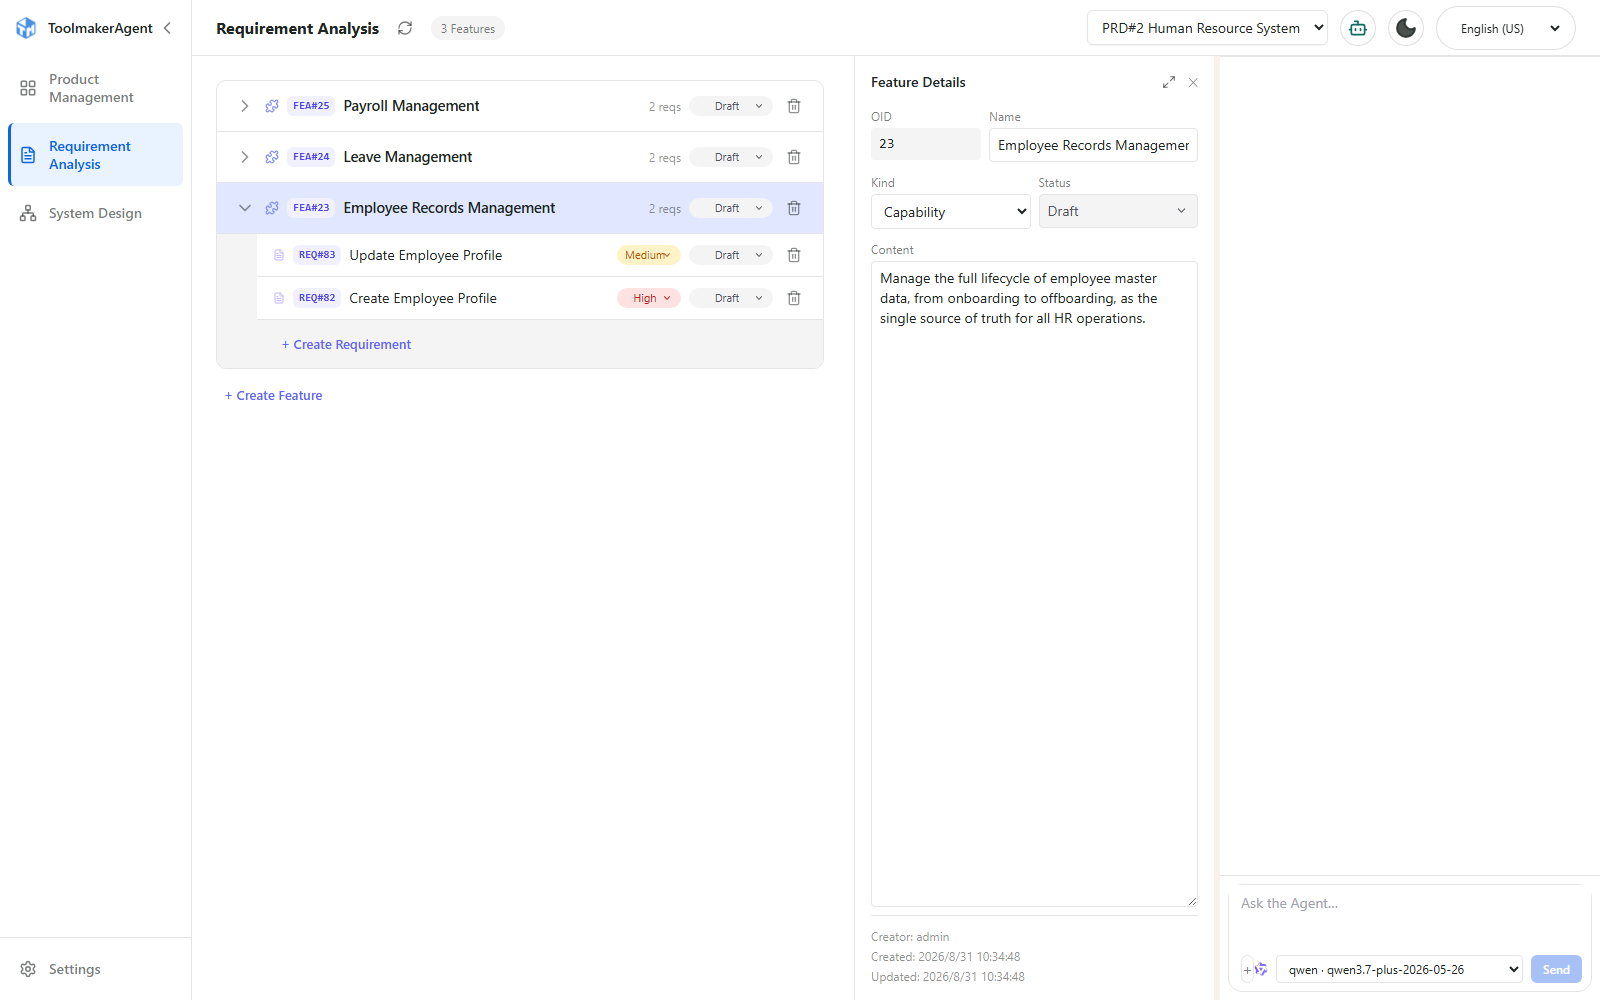Open the Update Employee Profile requirement
The height and width of the screenshot is (1000, 1600).
coord(426,255)
